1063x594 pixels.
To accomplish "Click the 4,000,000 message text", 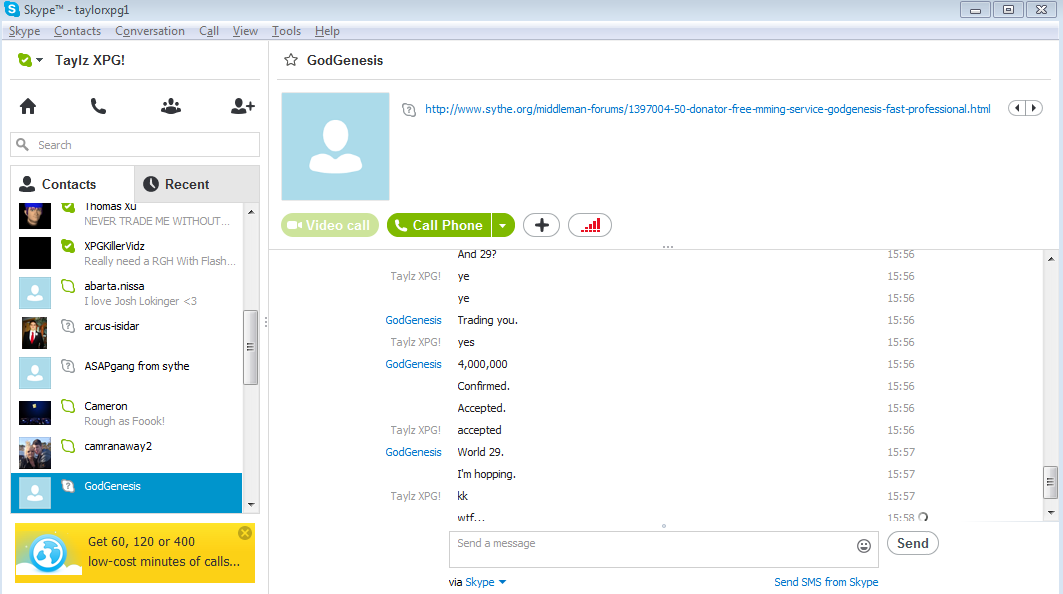I will 482,364.
